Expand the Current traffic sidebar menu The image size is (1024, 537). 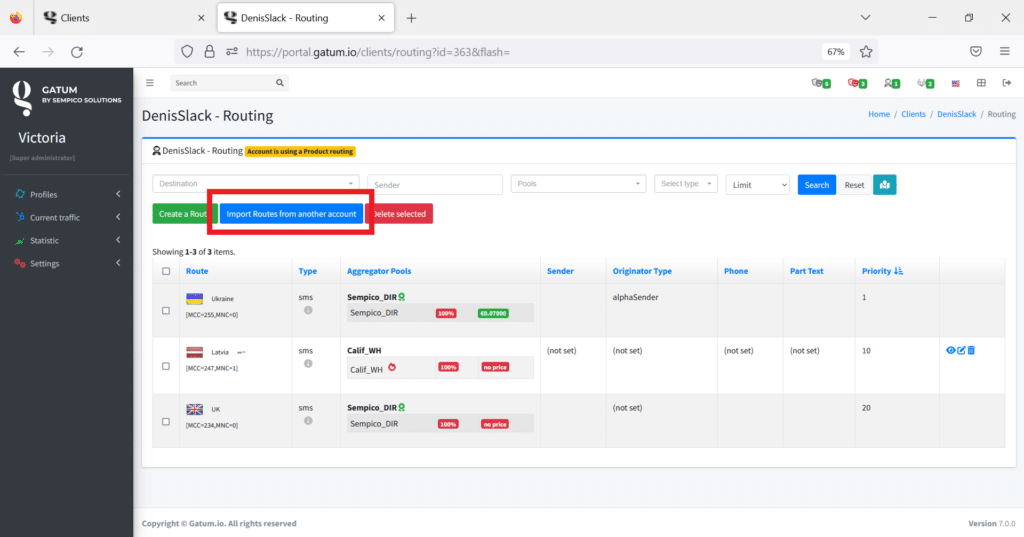click(67, 217)
